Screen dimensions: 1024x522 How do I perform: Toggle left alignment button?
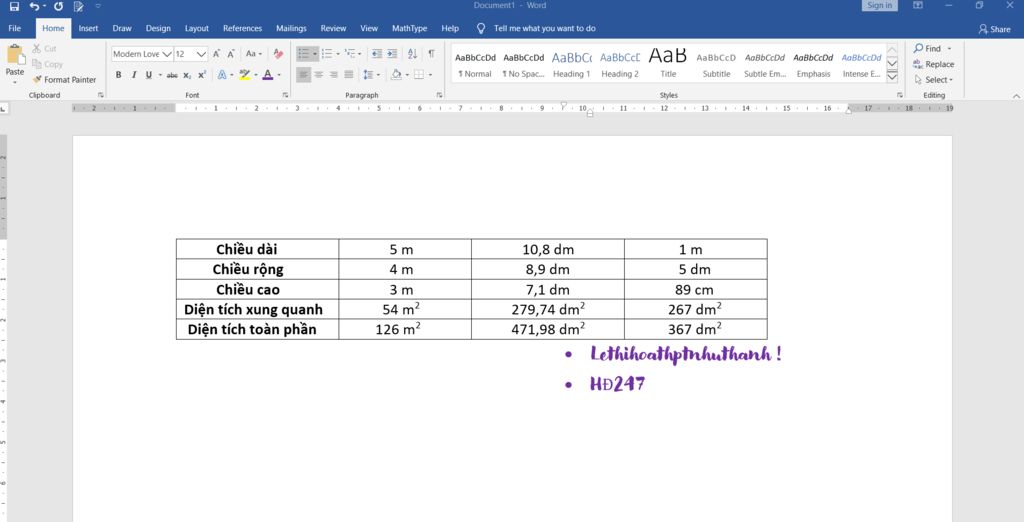(303, 75)
